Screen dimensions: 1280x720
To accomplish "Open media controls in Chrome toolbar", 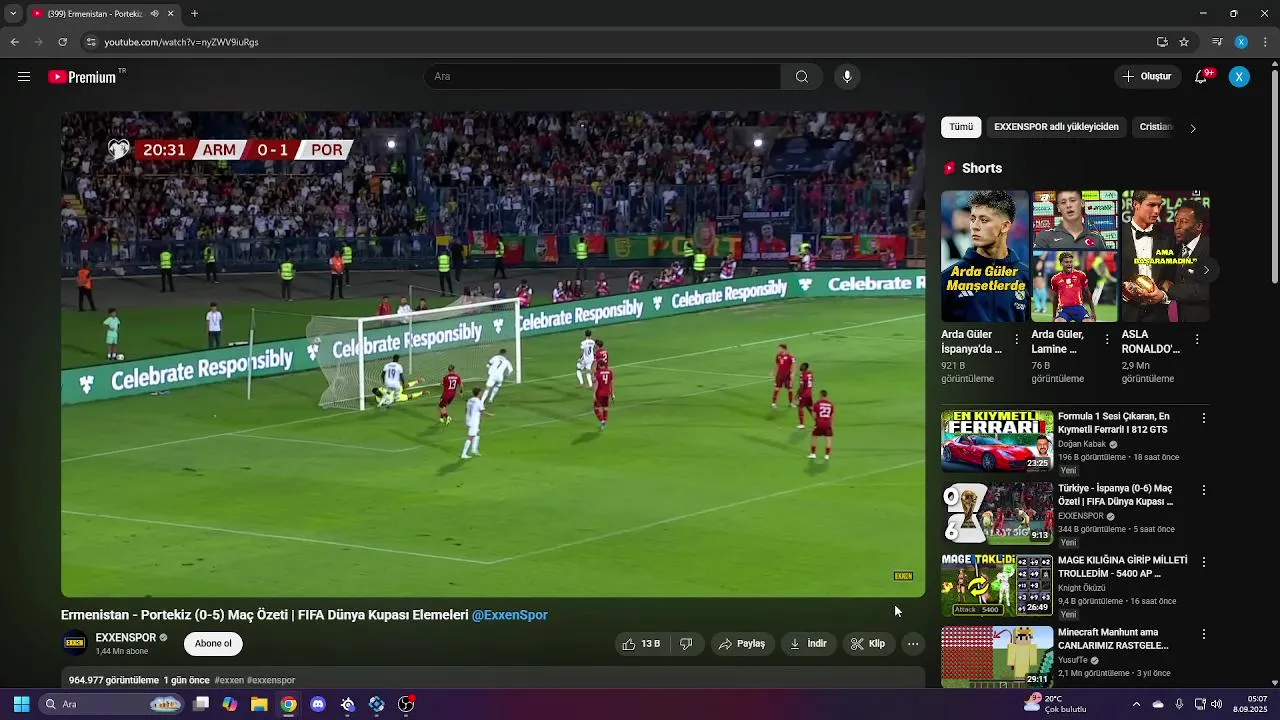I will click(1217, 42).
